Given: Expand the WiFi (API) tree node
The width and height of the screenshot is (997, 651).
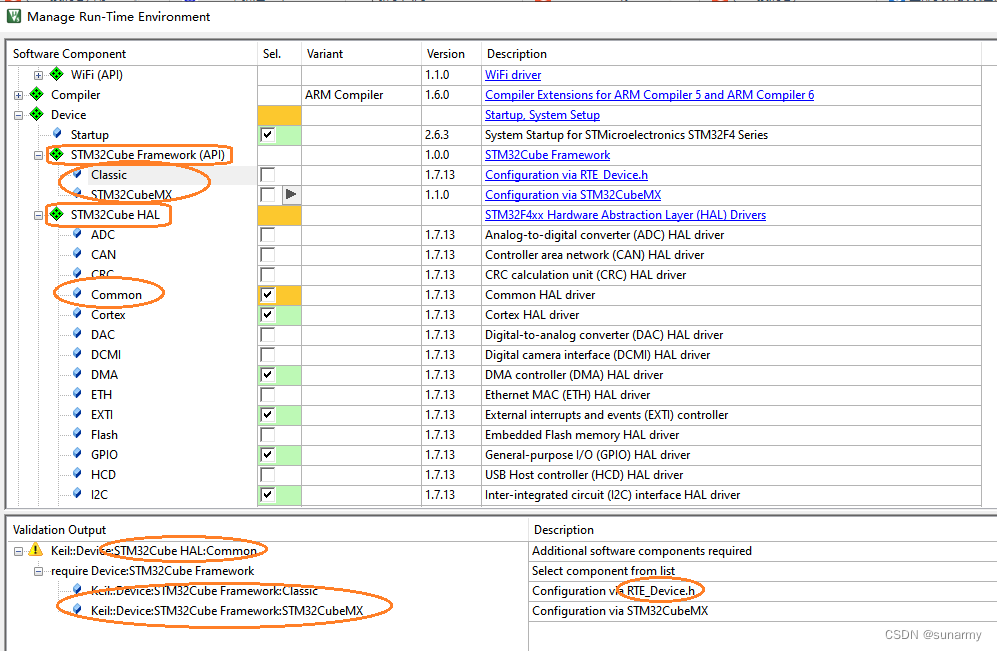Looking at the screenshot, I should pyautogui.click(x=38, y=75).
